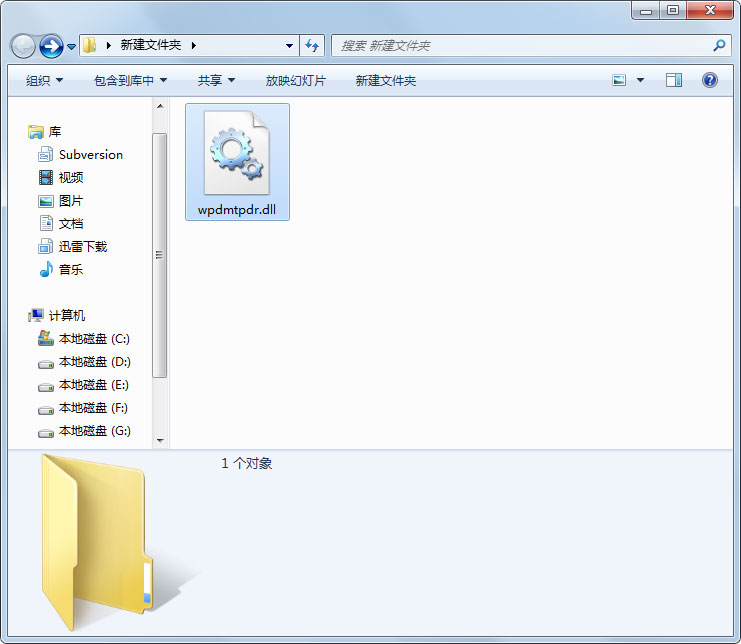Open the address bar history dropdown
The height and width of the screenshot is (644, 741).
[x=289, y=46]
